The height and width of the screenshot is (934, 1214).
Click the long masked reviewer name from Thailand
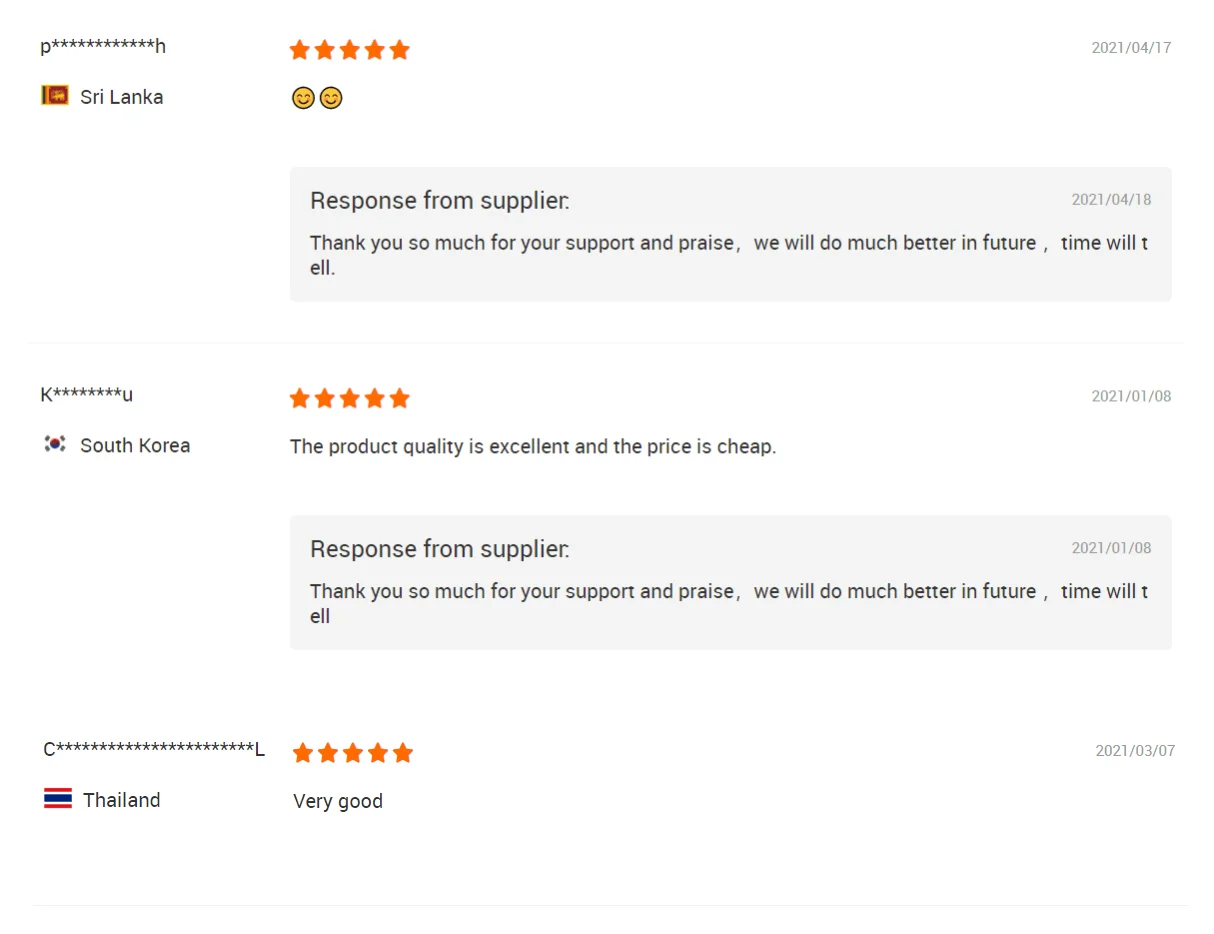pos(154,750)
